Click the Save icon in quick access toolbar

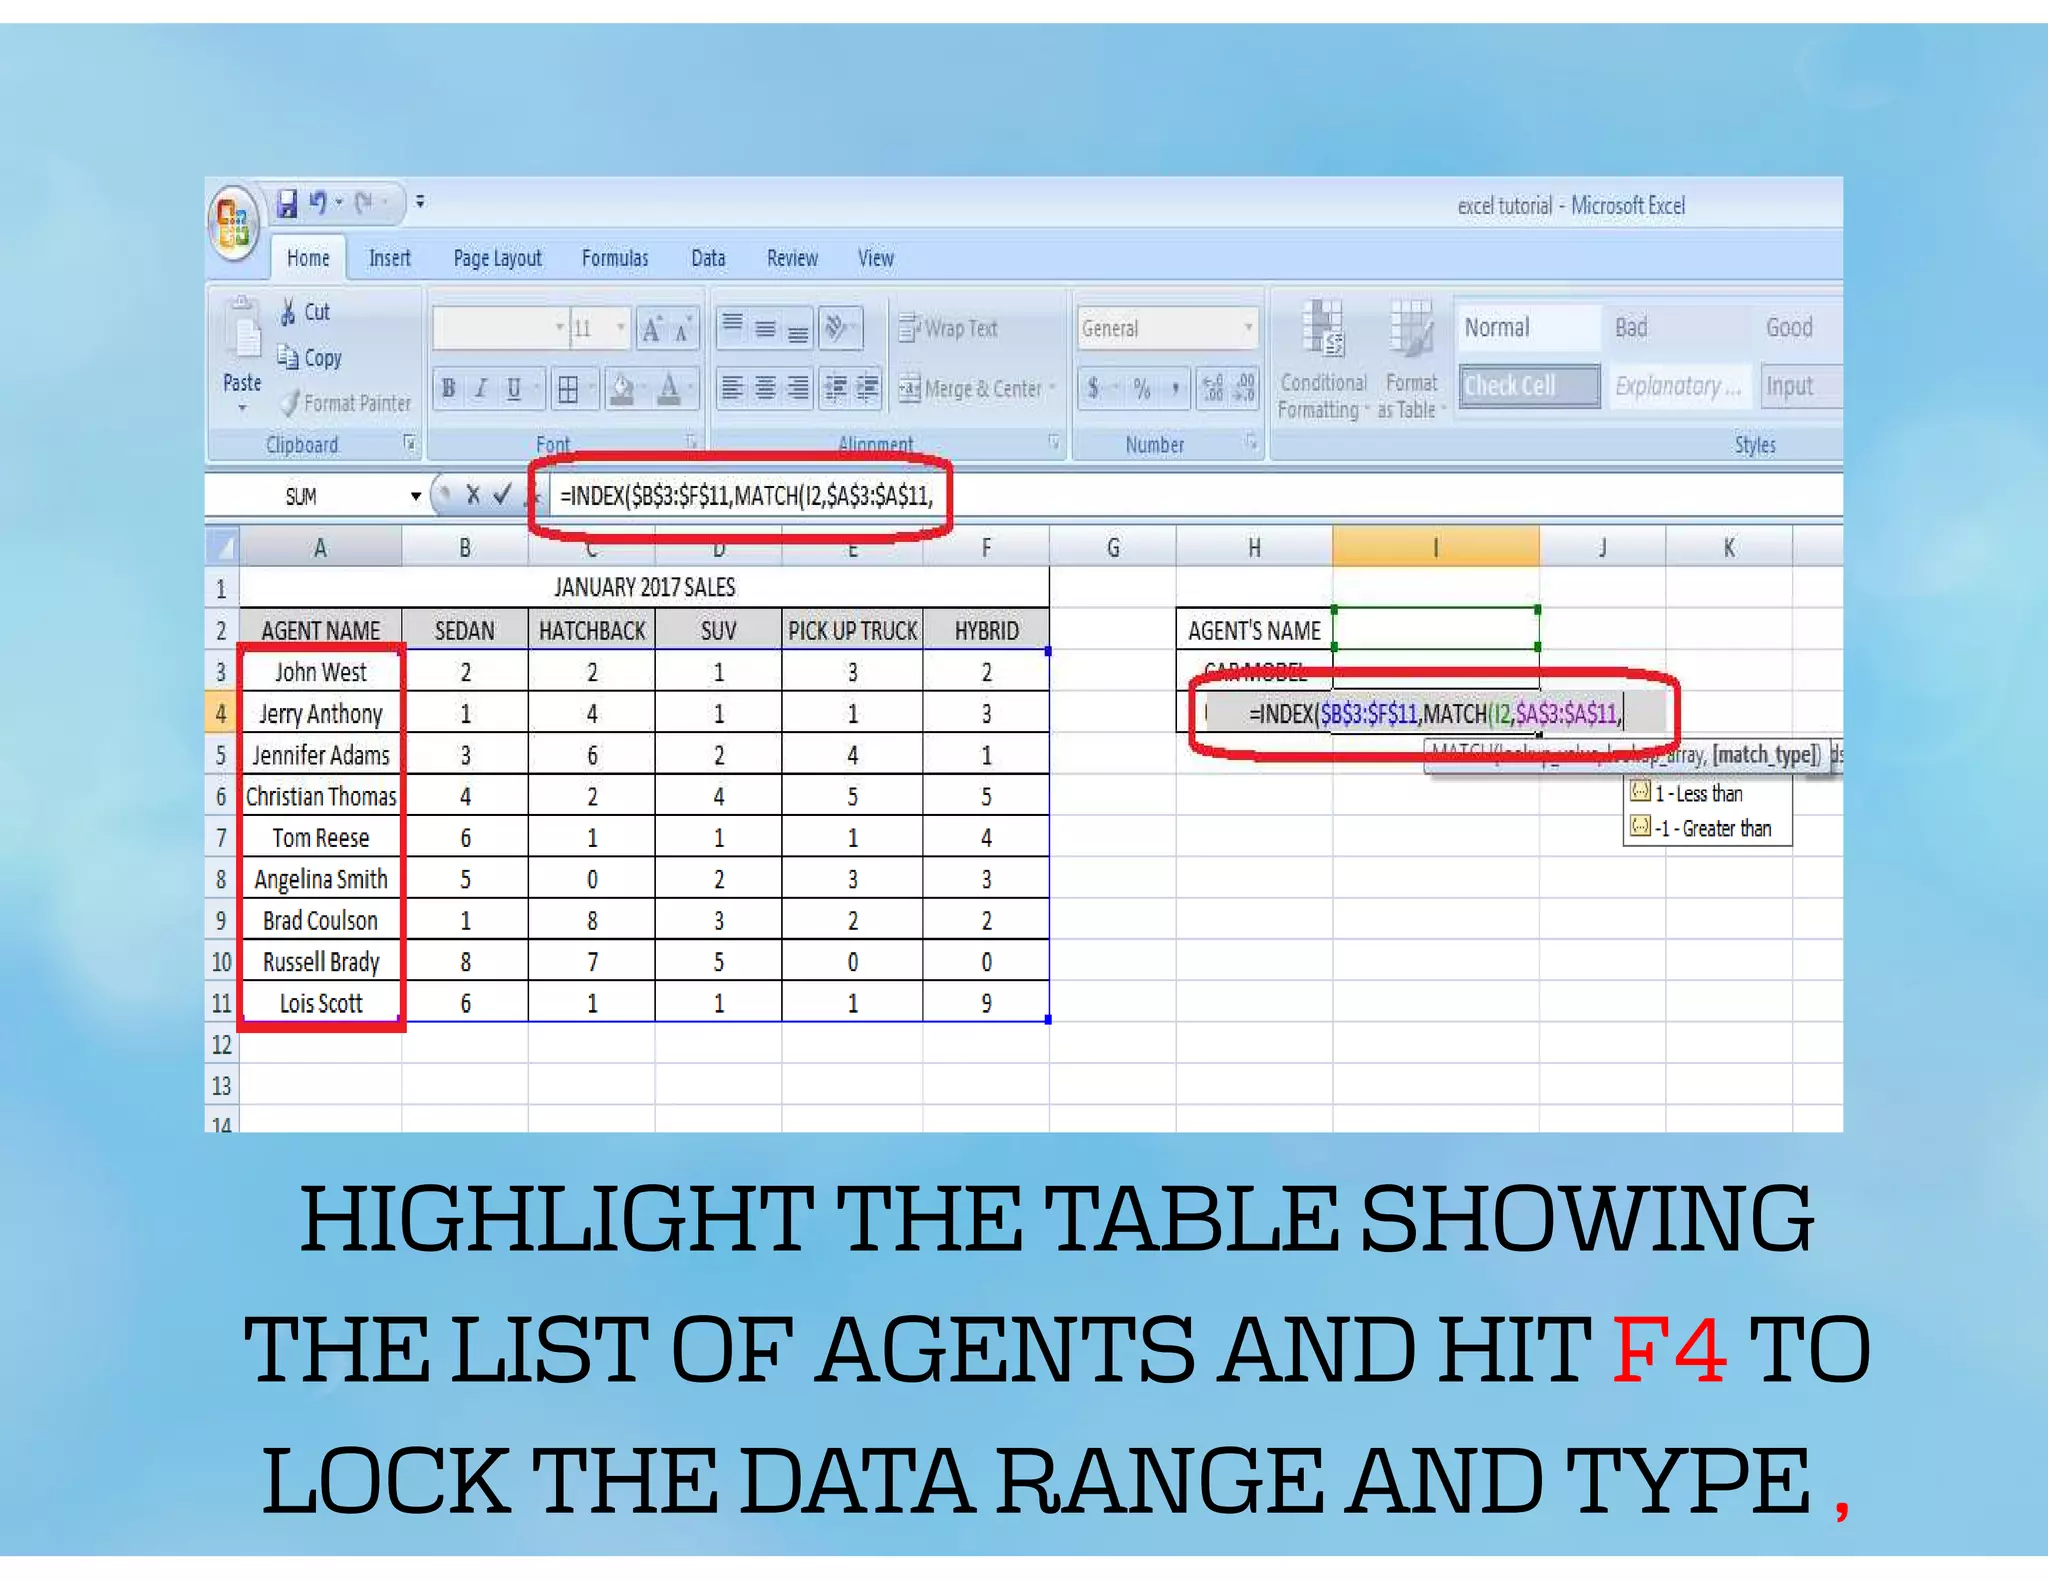[x=287, y=204]
